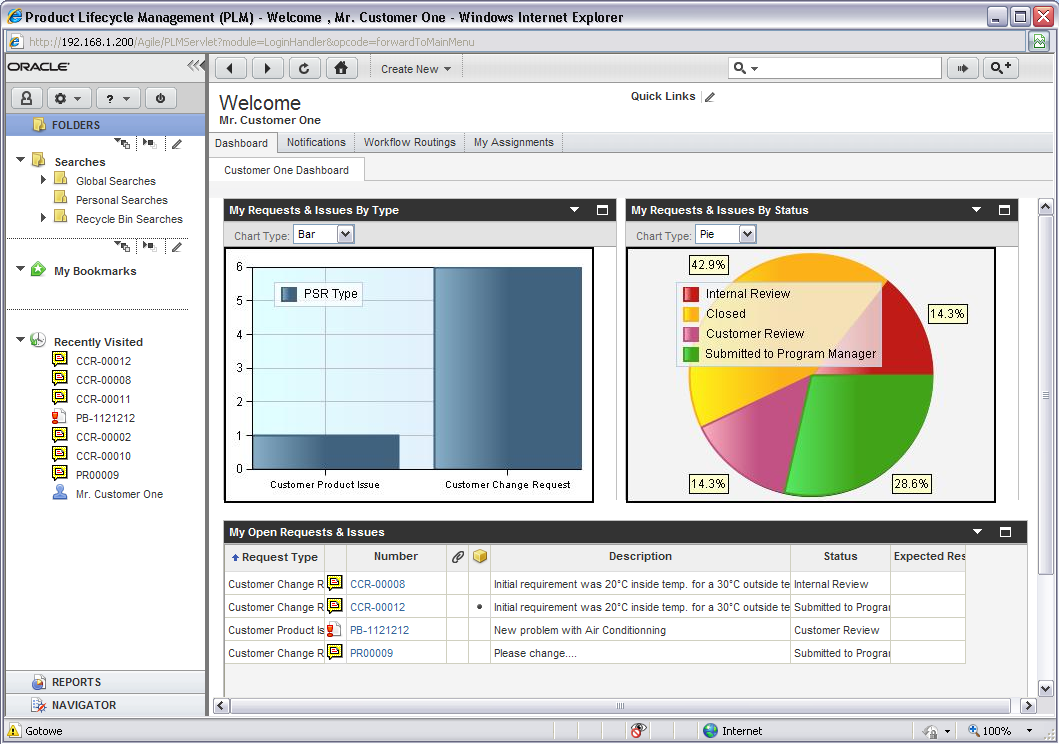Open recently visited Mr. Customer One
This screenshot has height=744, width=1059.
[x=120, y=494]
